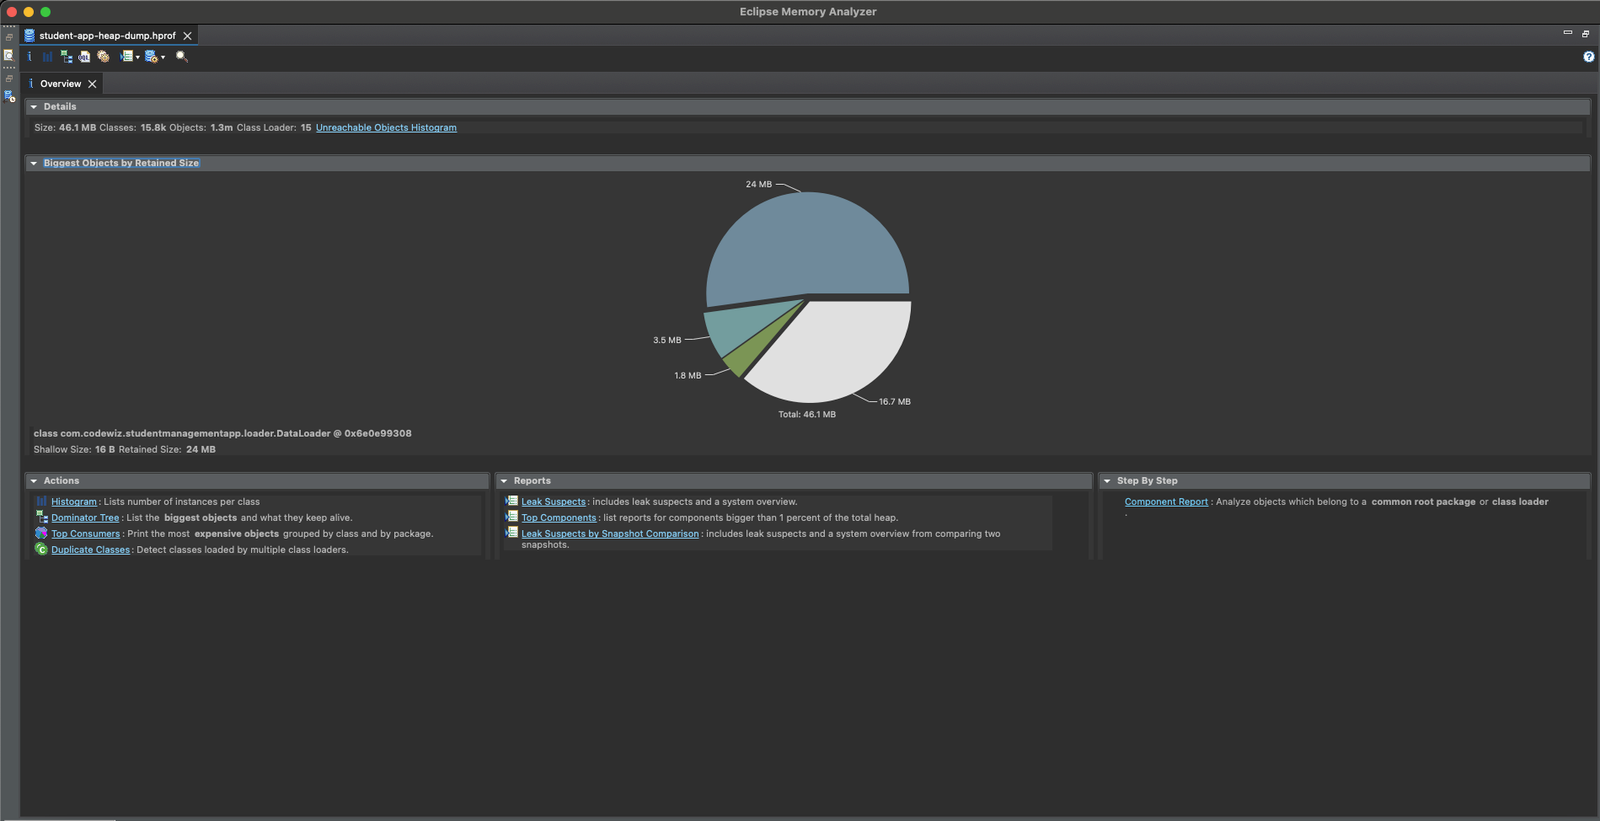The height and width of the screenshot is (821, 1600).
Task: Open the Histogram toolbar icon
Action: click(47, 57)
